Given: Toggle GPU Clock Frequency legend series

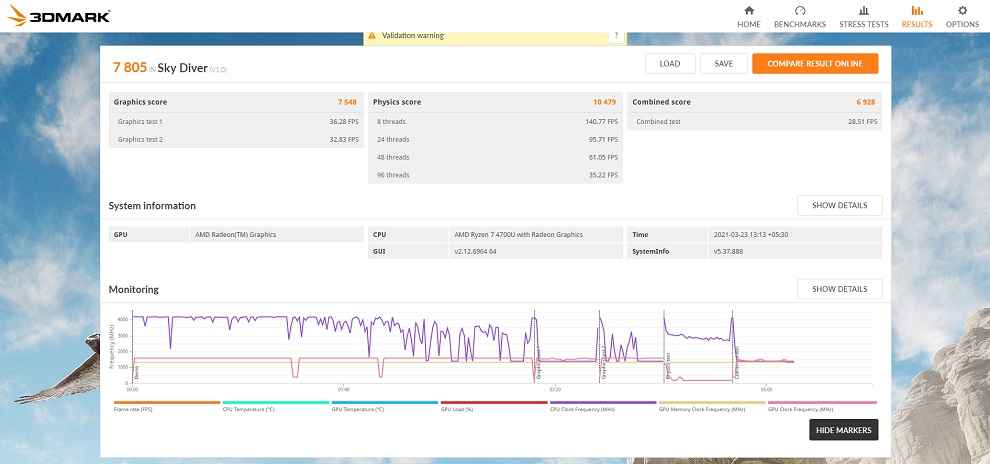Looking at the screenshot, I should (821, 407).
